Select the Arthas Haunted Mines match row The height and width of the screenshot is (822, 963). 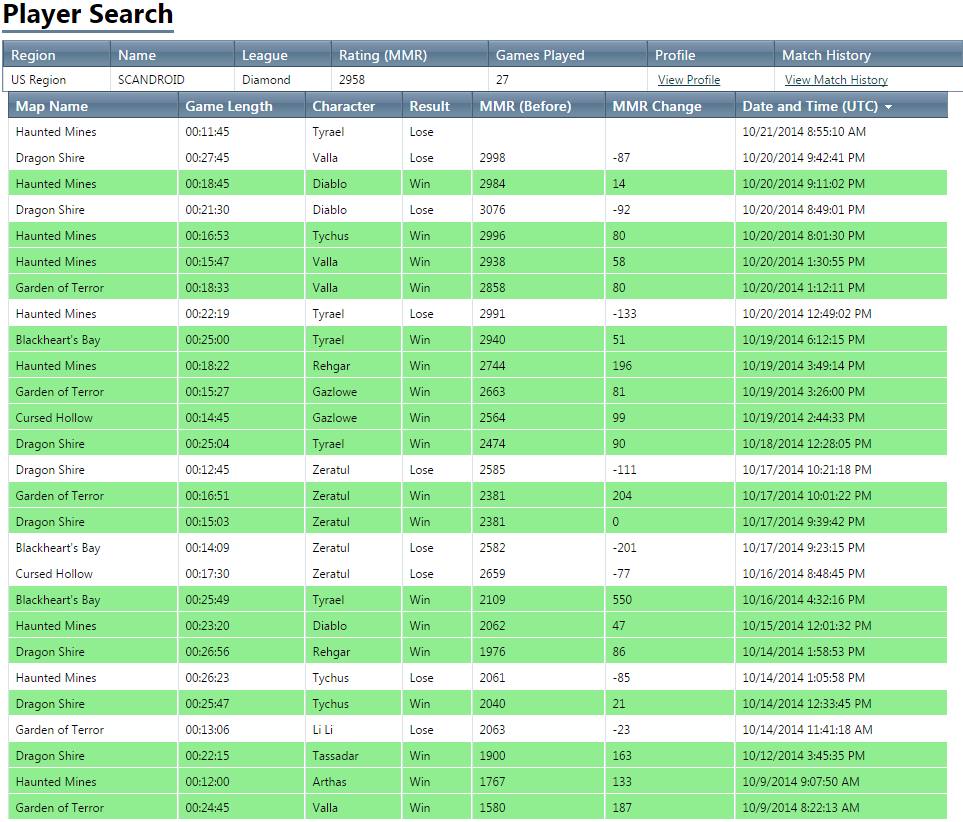(477, 782)
